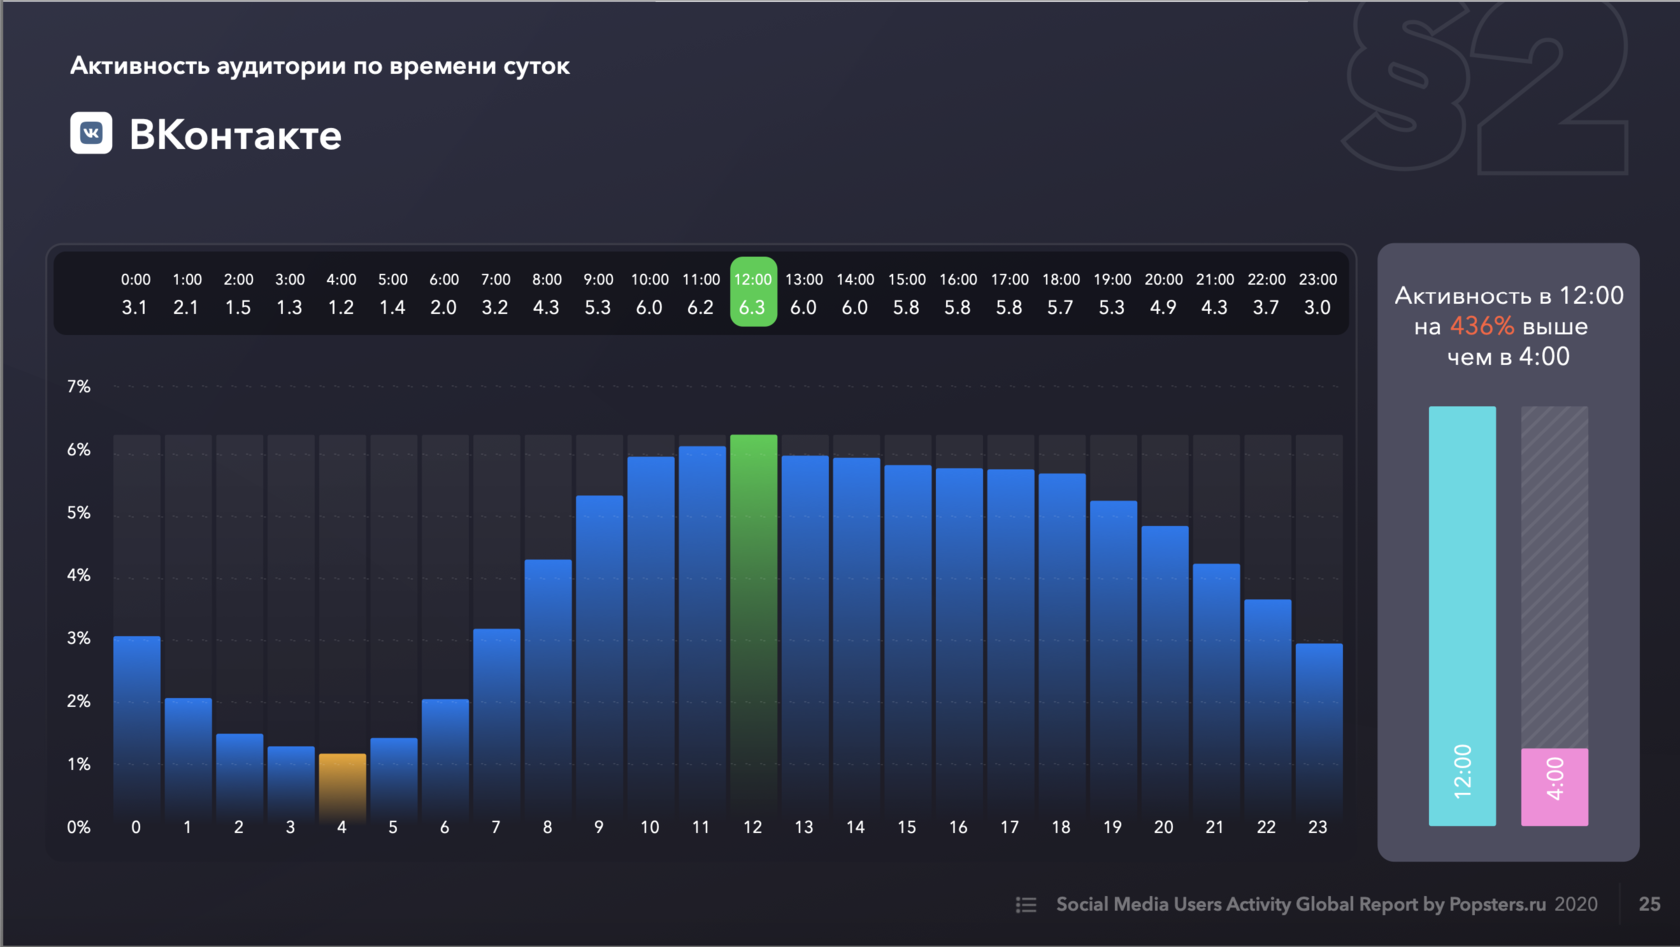Click the blue bar for hour 9
The image size is (1680, 947).
click(x=599, y=660)
